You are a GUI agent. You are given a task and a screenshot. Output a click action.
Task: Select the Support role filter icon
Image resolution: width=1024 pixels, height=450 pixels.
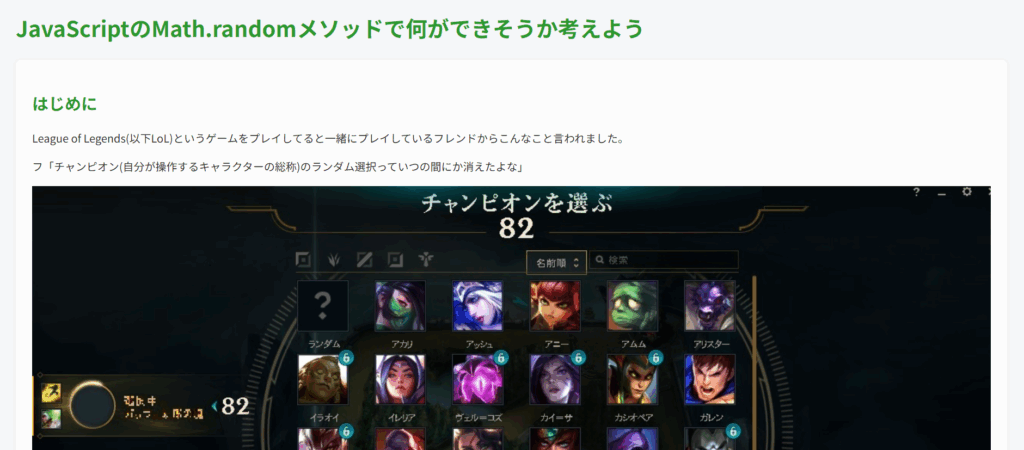(426, 260)
